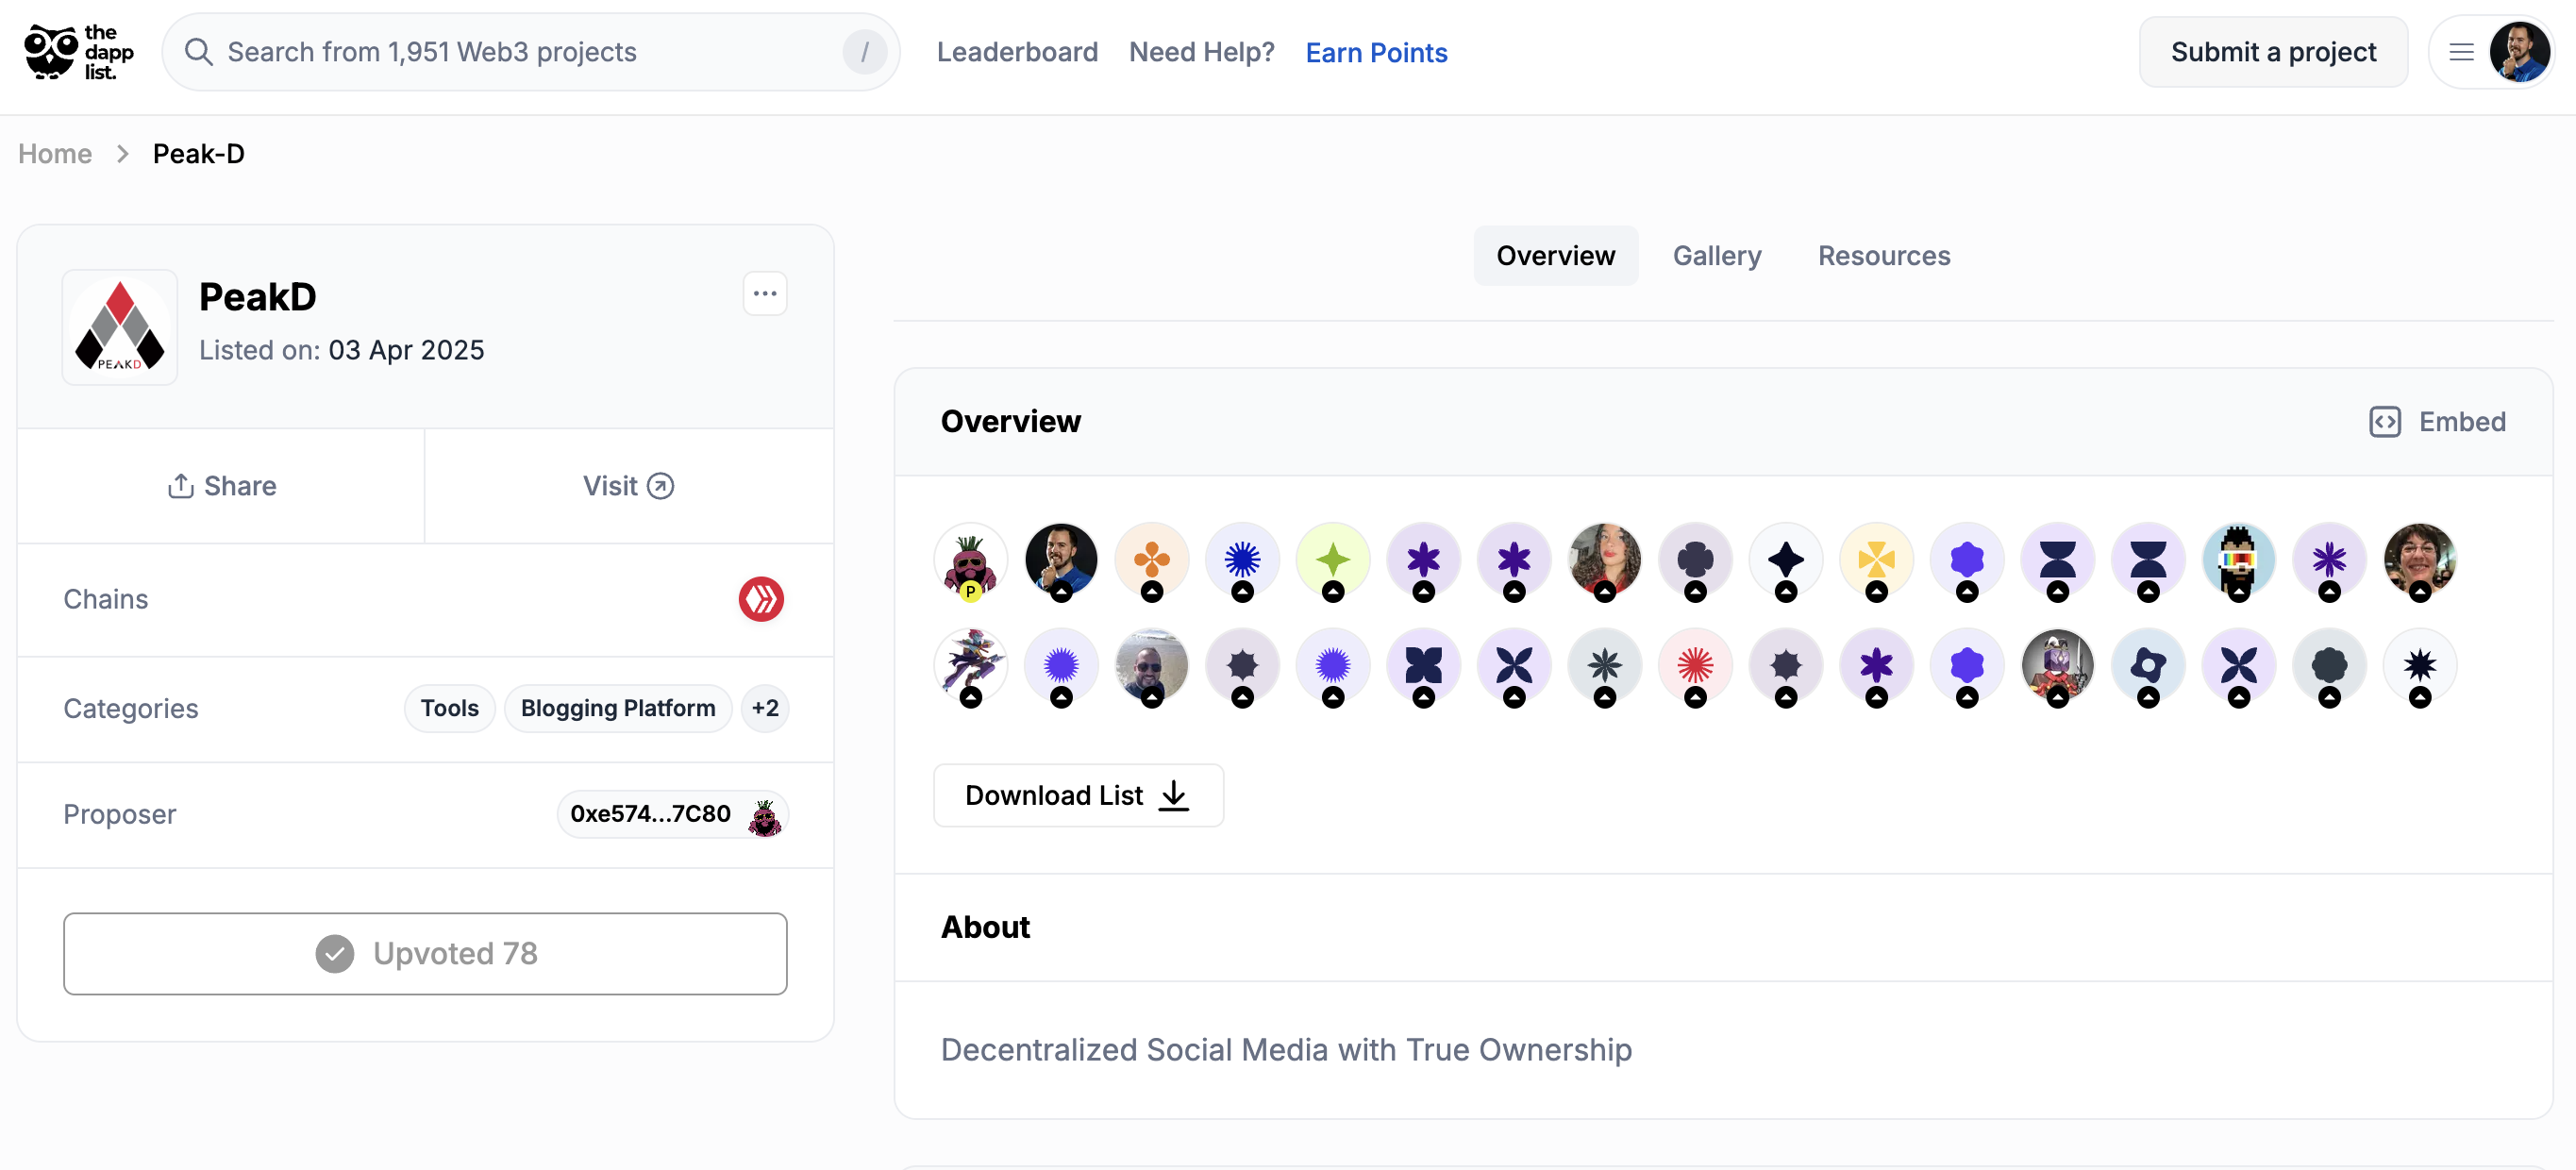The image size is (2576, 1170).
Task: Switch to the Overview tab
Action: pyautogui.click(x=1555, y=256)
